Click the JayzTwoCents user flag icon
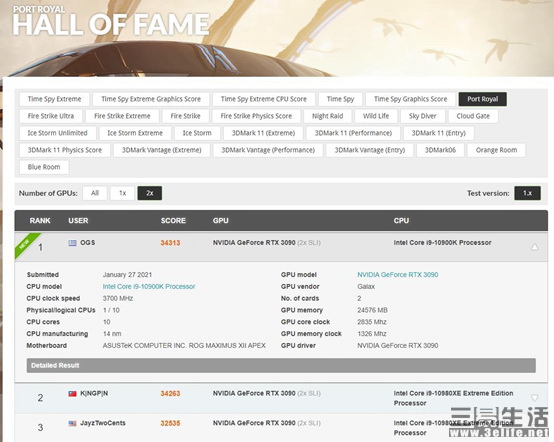 72,423
